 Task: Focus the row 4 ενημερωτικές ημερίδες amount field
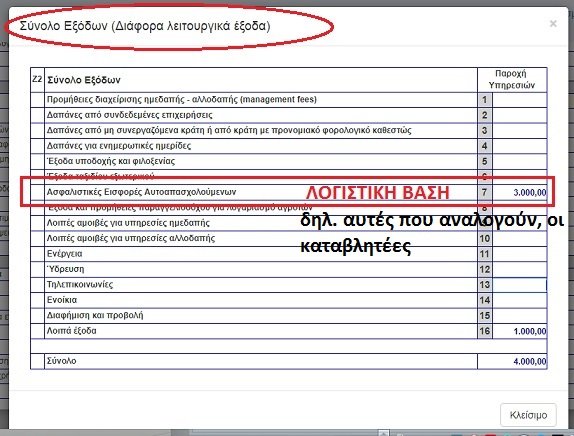pyautogui.click(x=519, y=146)
